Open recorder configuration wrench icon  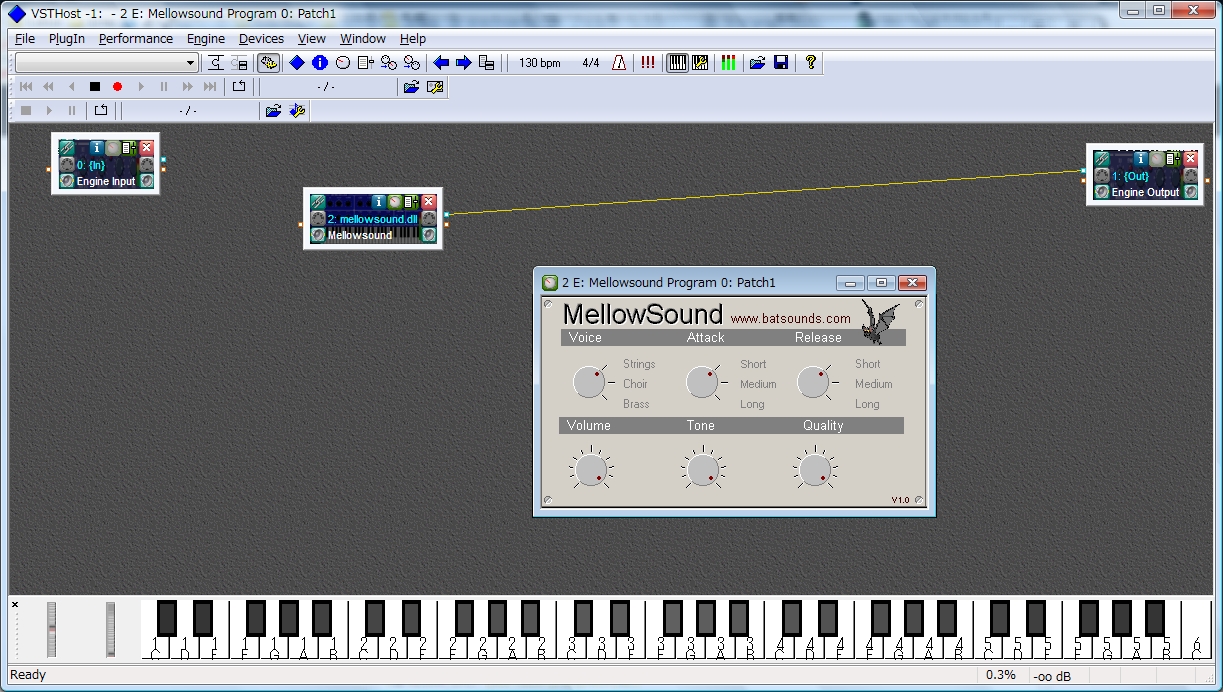click(297, 111)
